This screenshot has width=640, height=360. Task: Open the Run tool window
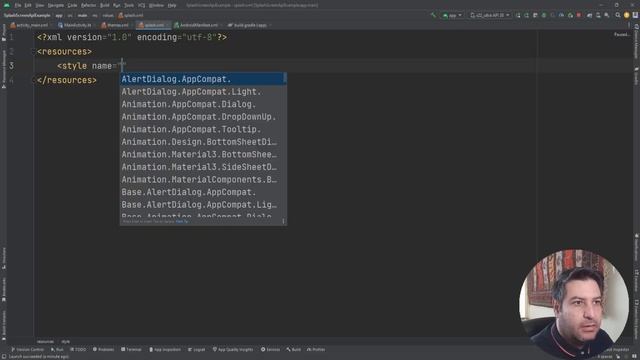pos(57,349)
